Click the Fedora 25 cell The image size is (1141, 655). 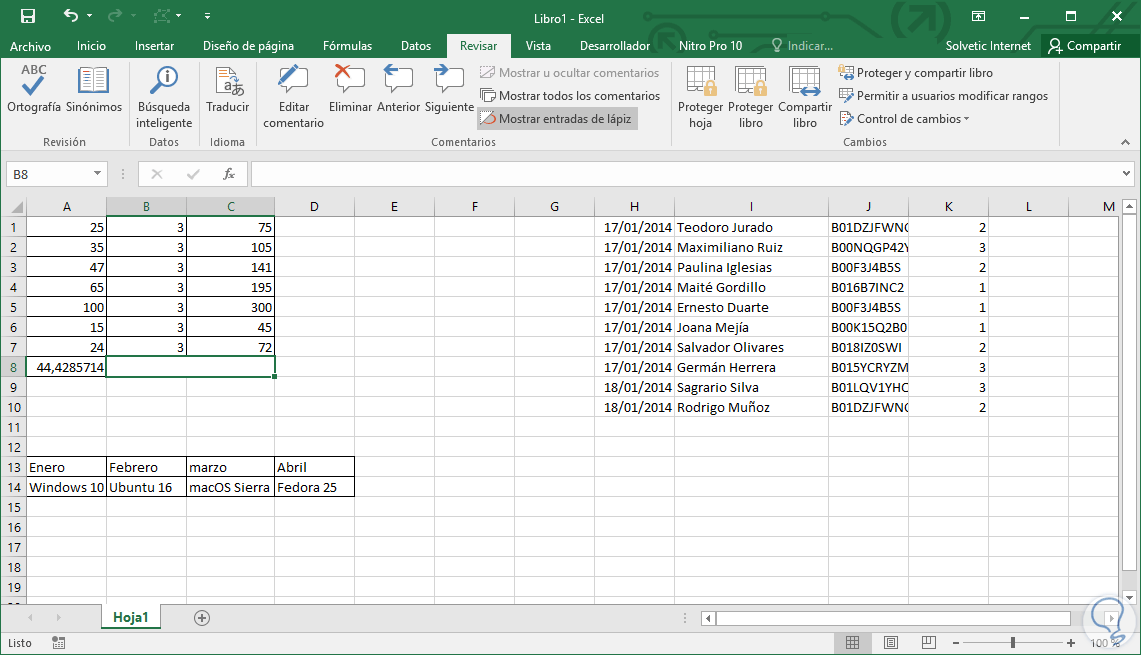point(314,487)
